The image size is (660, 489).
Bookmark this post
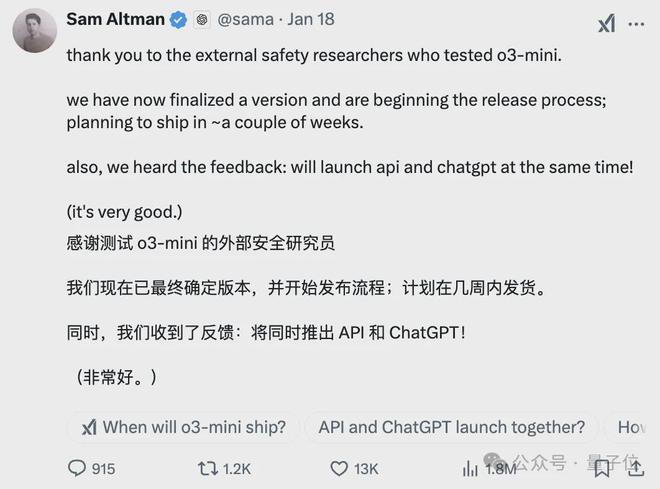tap(602, 469)
